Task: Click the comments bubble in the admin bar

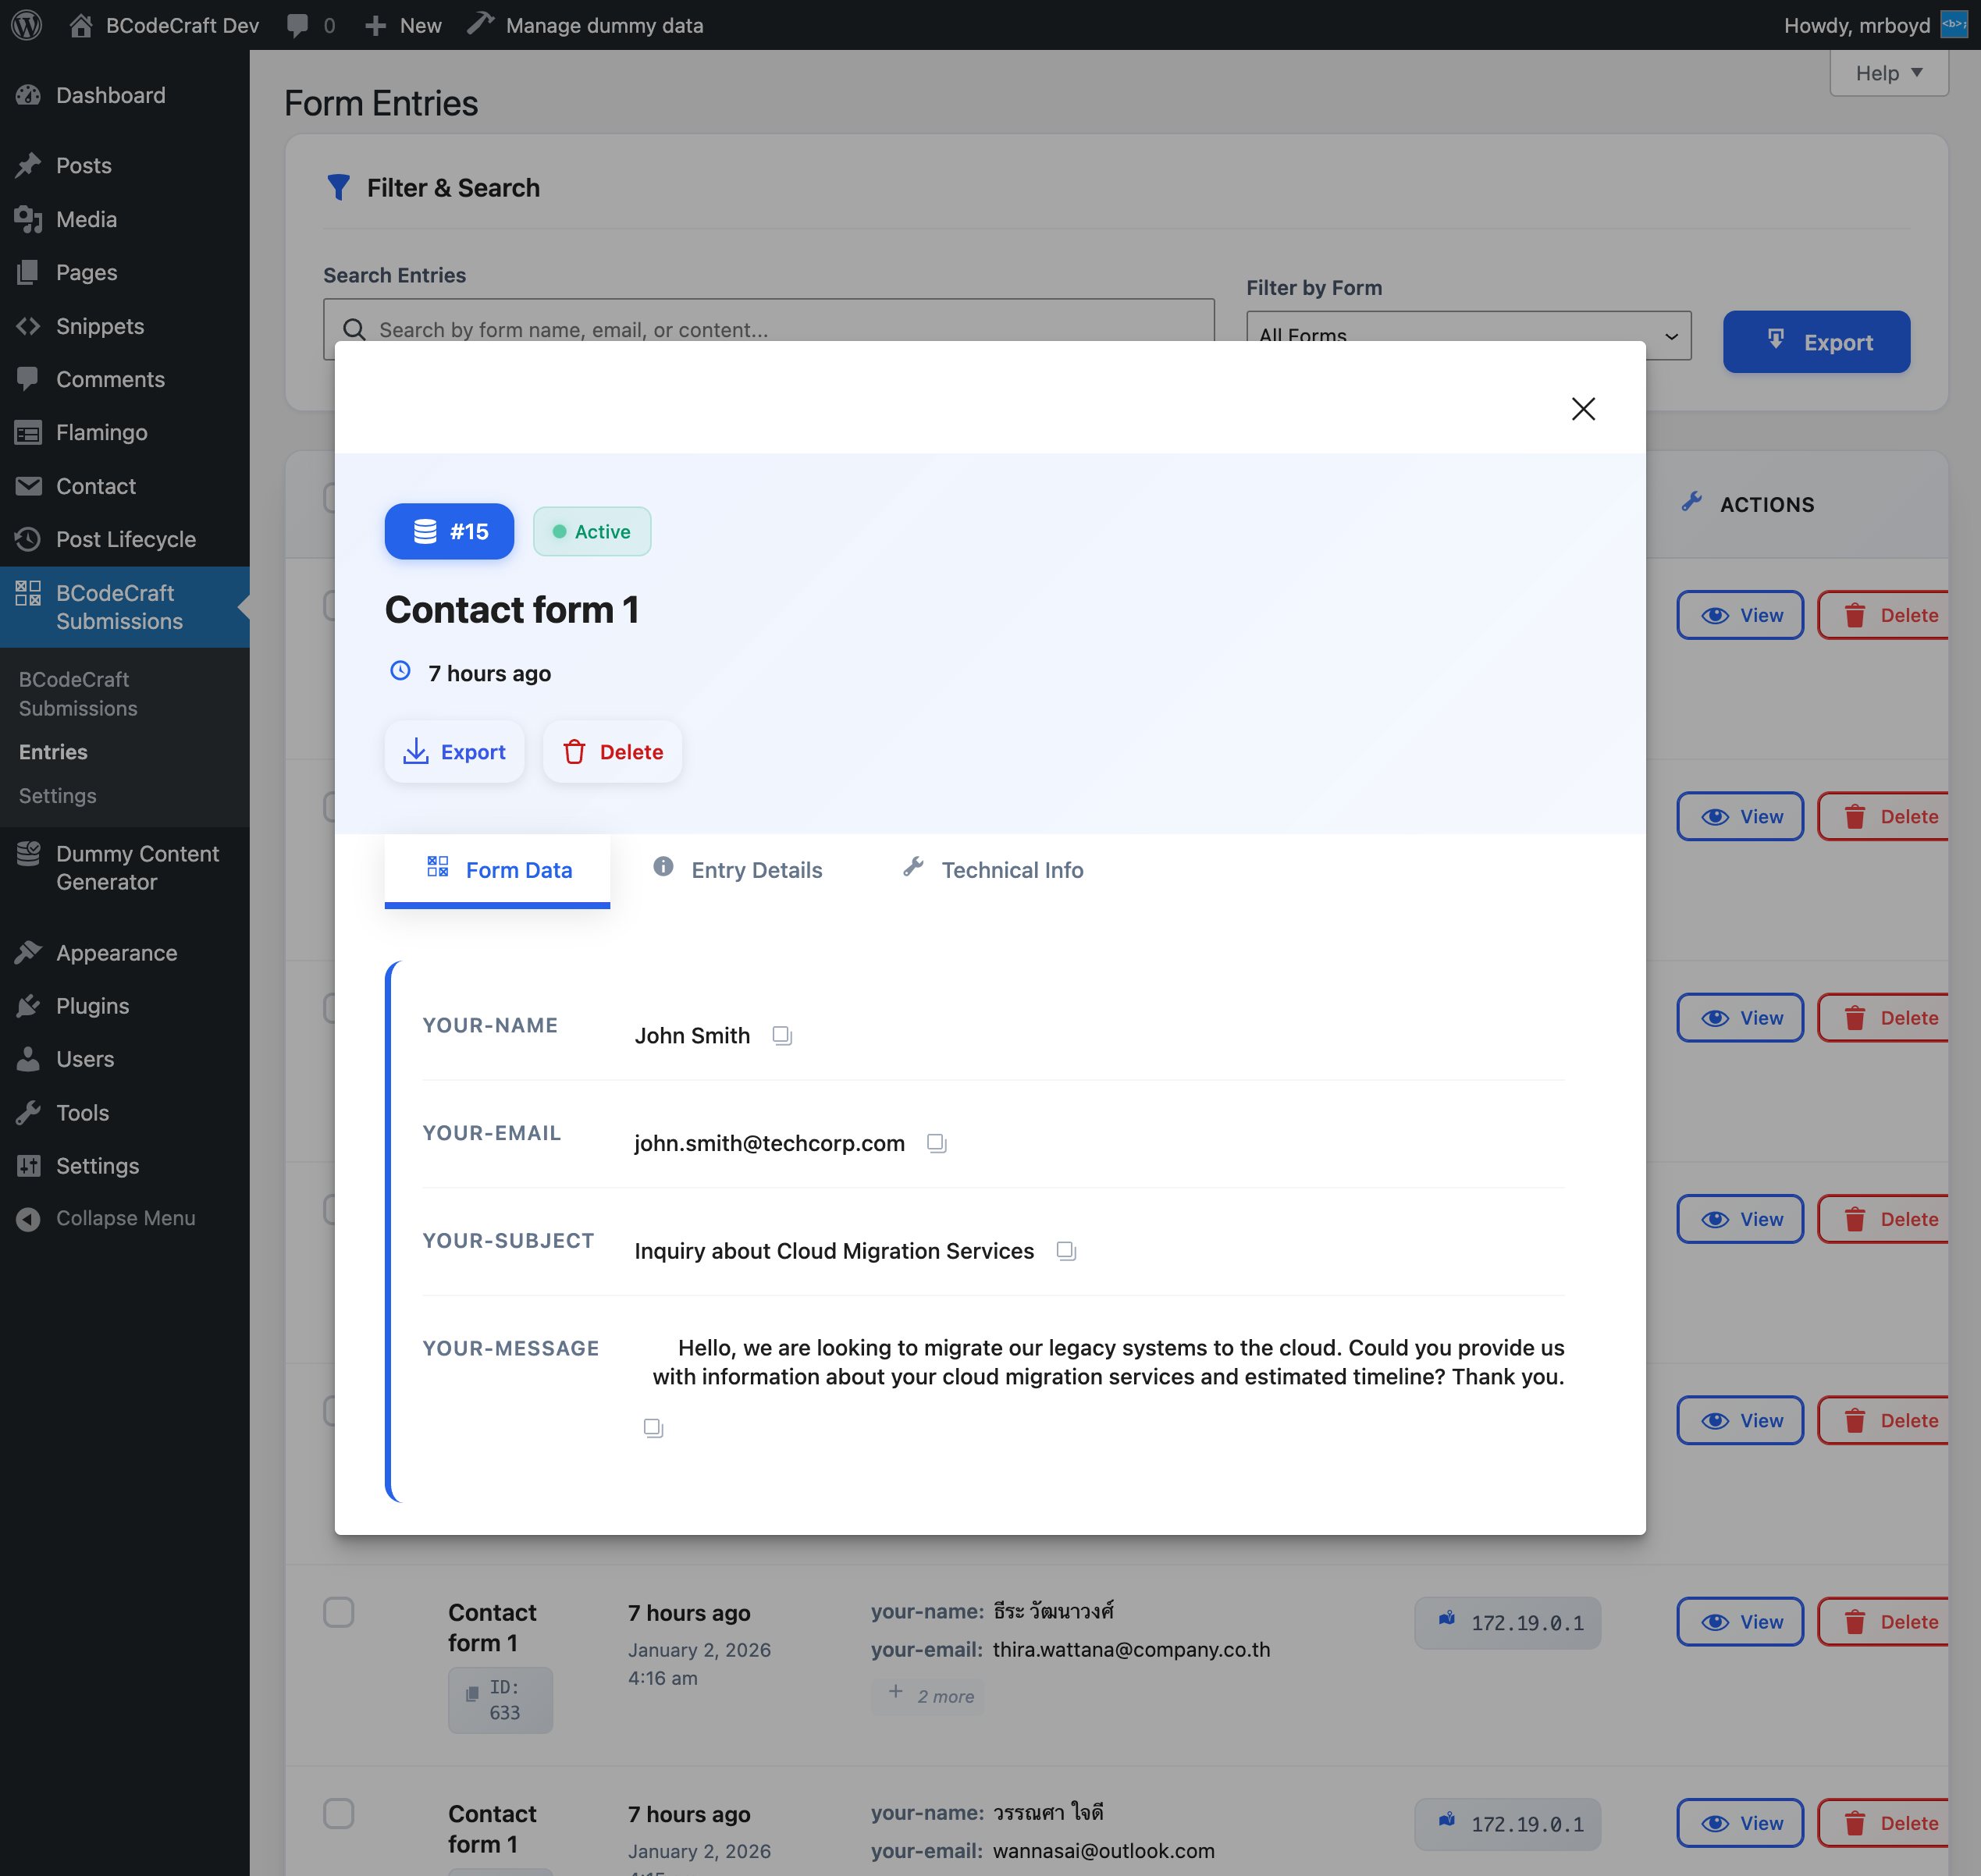Action: click(297, 25)
